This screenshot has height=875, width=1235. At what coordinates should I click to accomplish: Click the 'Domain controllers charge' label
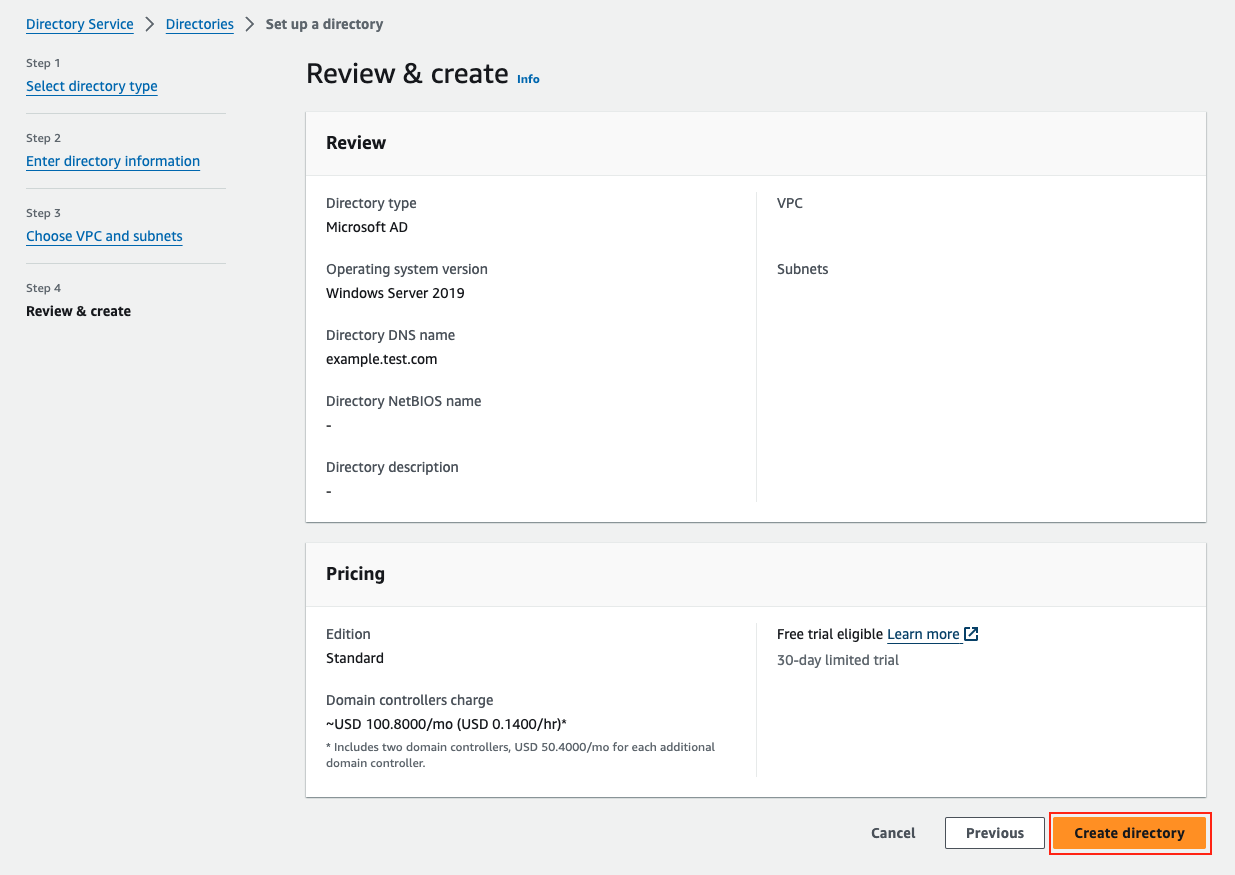click(x=410, y=700)
